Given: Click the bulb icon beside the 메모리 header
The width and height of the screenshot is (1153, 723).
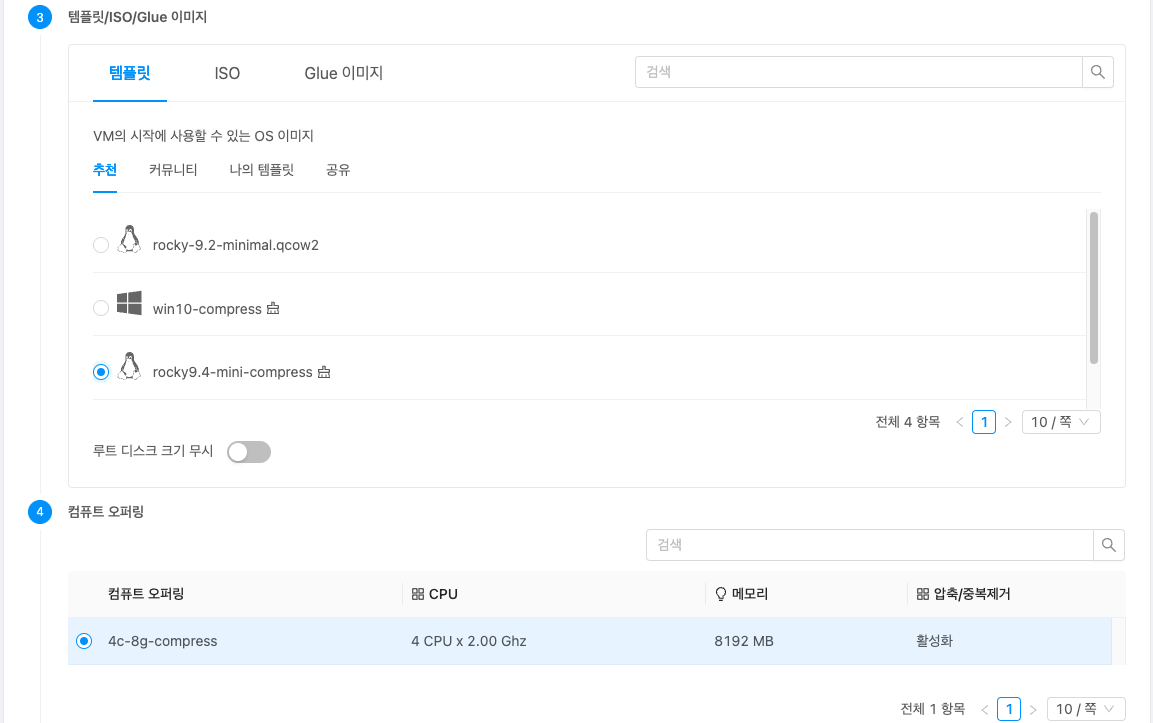Looking at the screenshot, I should tap(720, 594).
